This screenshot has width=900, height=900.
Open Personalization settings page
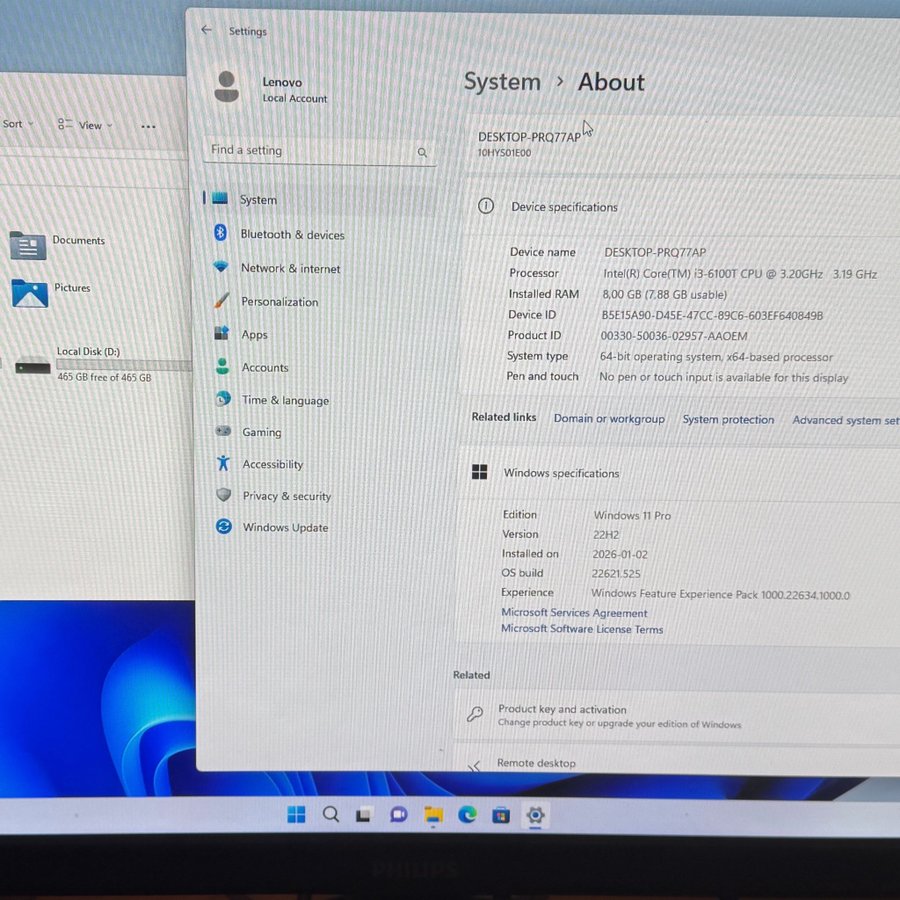click(x=279, y=302)
